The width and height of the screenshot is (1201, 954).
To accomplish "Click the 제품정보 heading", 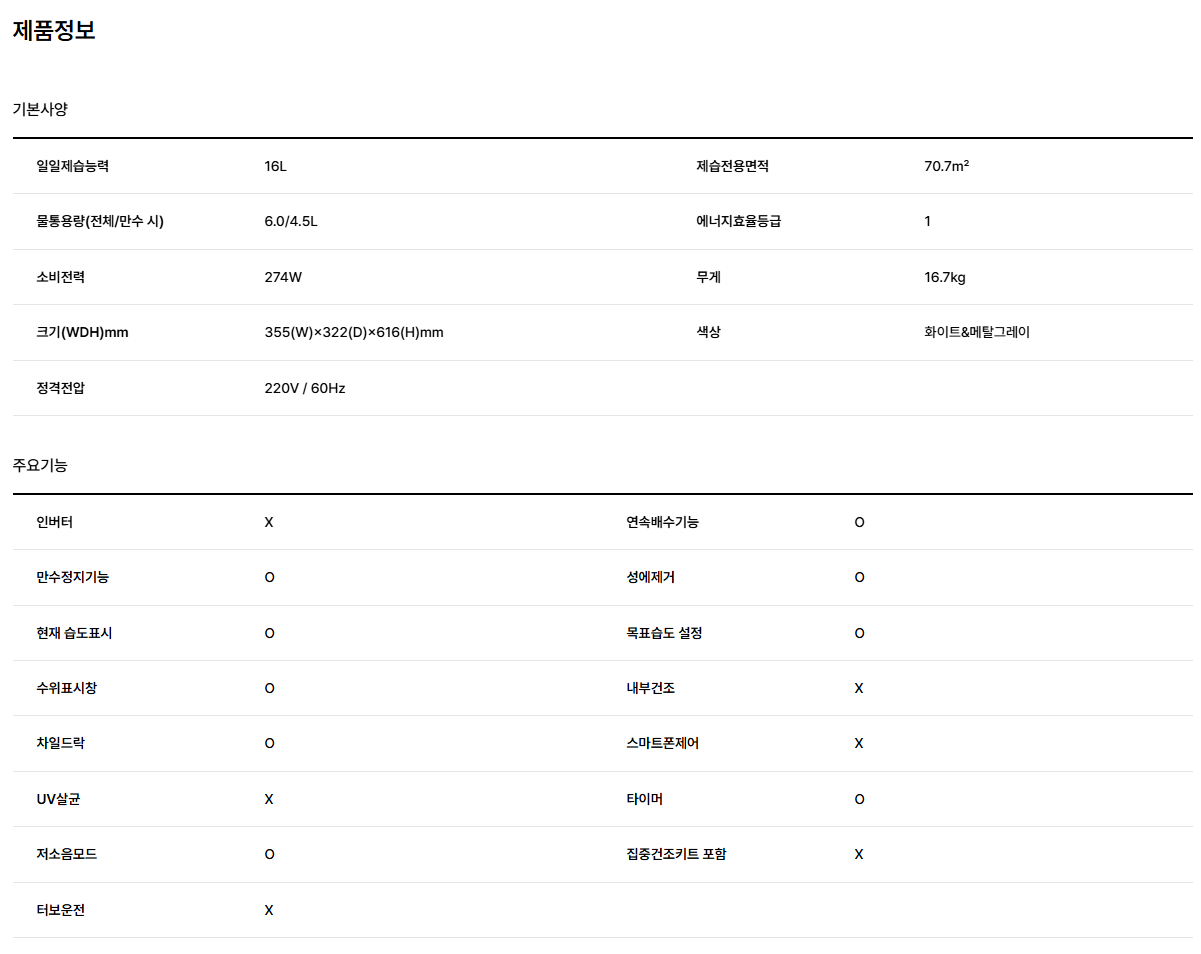I will (x=54, y=31).
